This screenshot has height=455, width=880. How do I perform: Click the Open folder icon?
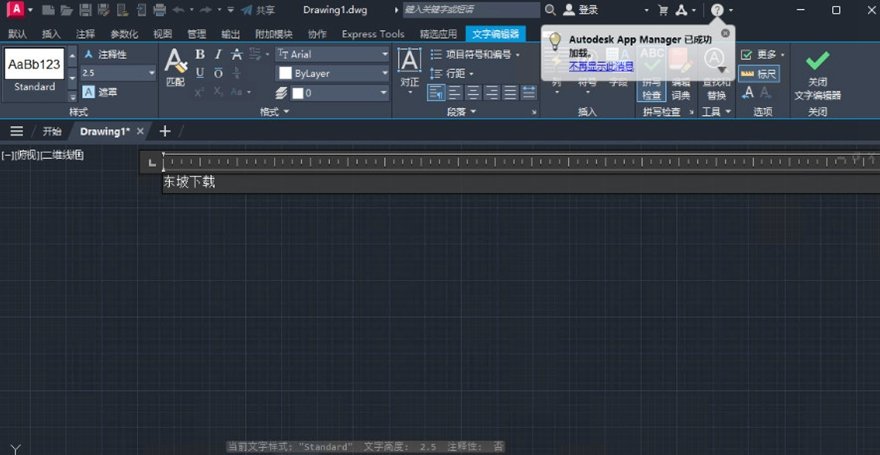tap(67, 10)
